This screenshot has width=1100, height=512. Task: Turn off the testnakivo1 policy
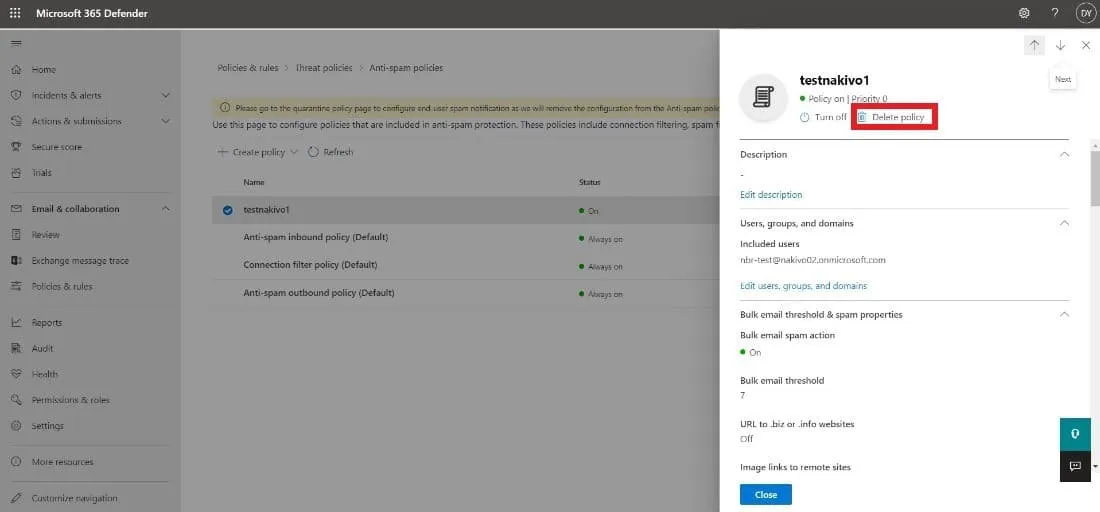pos(823,117)
